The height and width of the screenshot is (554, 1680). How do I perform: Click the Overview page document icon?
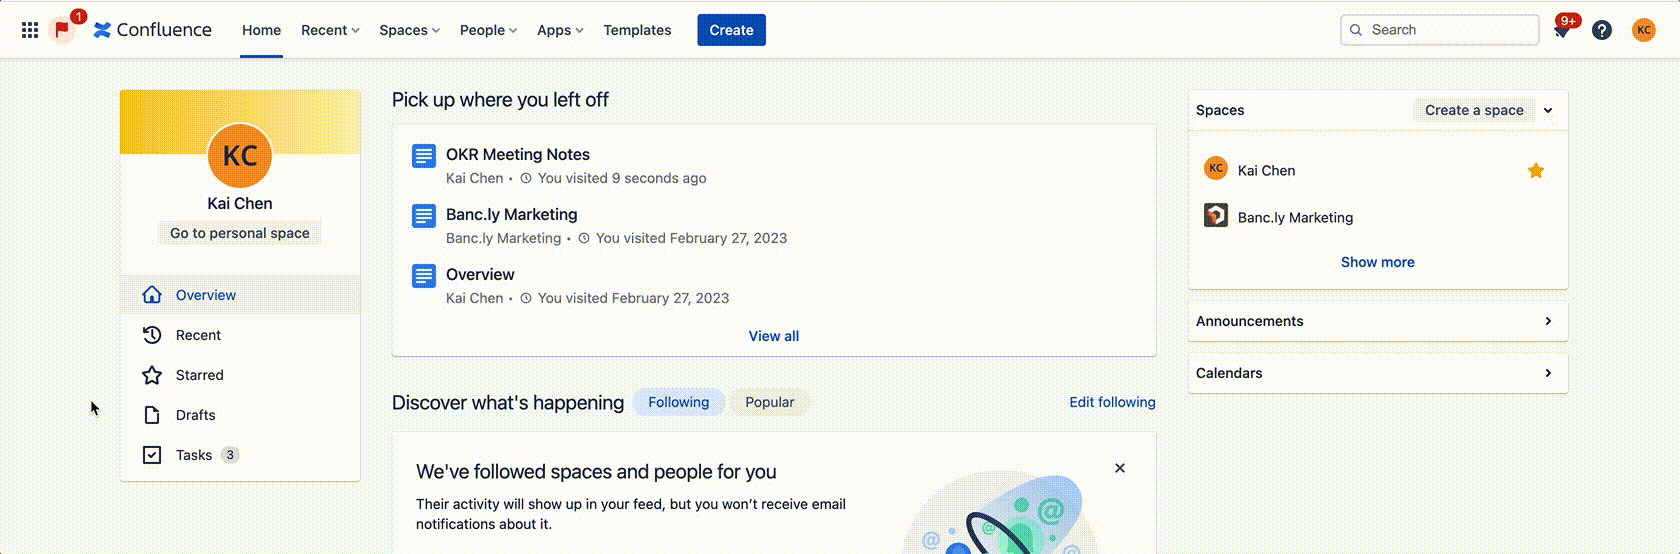pos(424,276)
